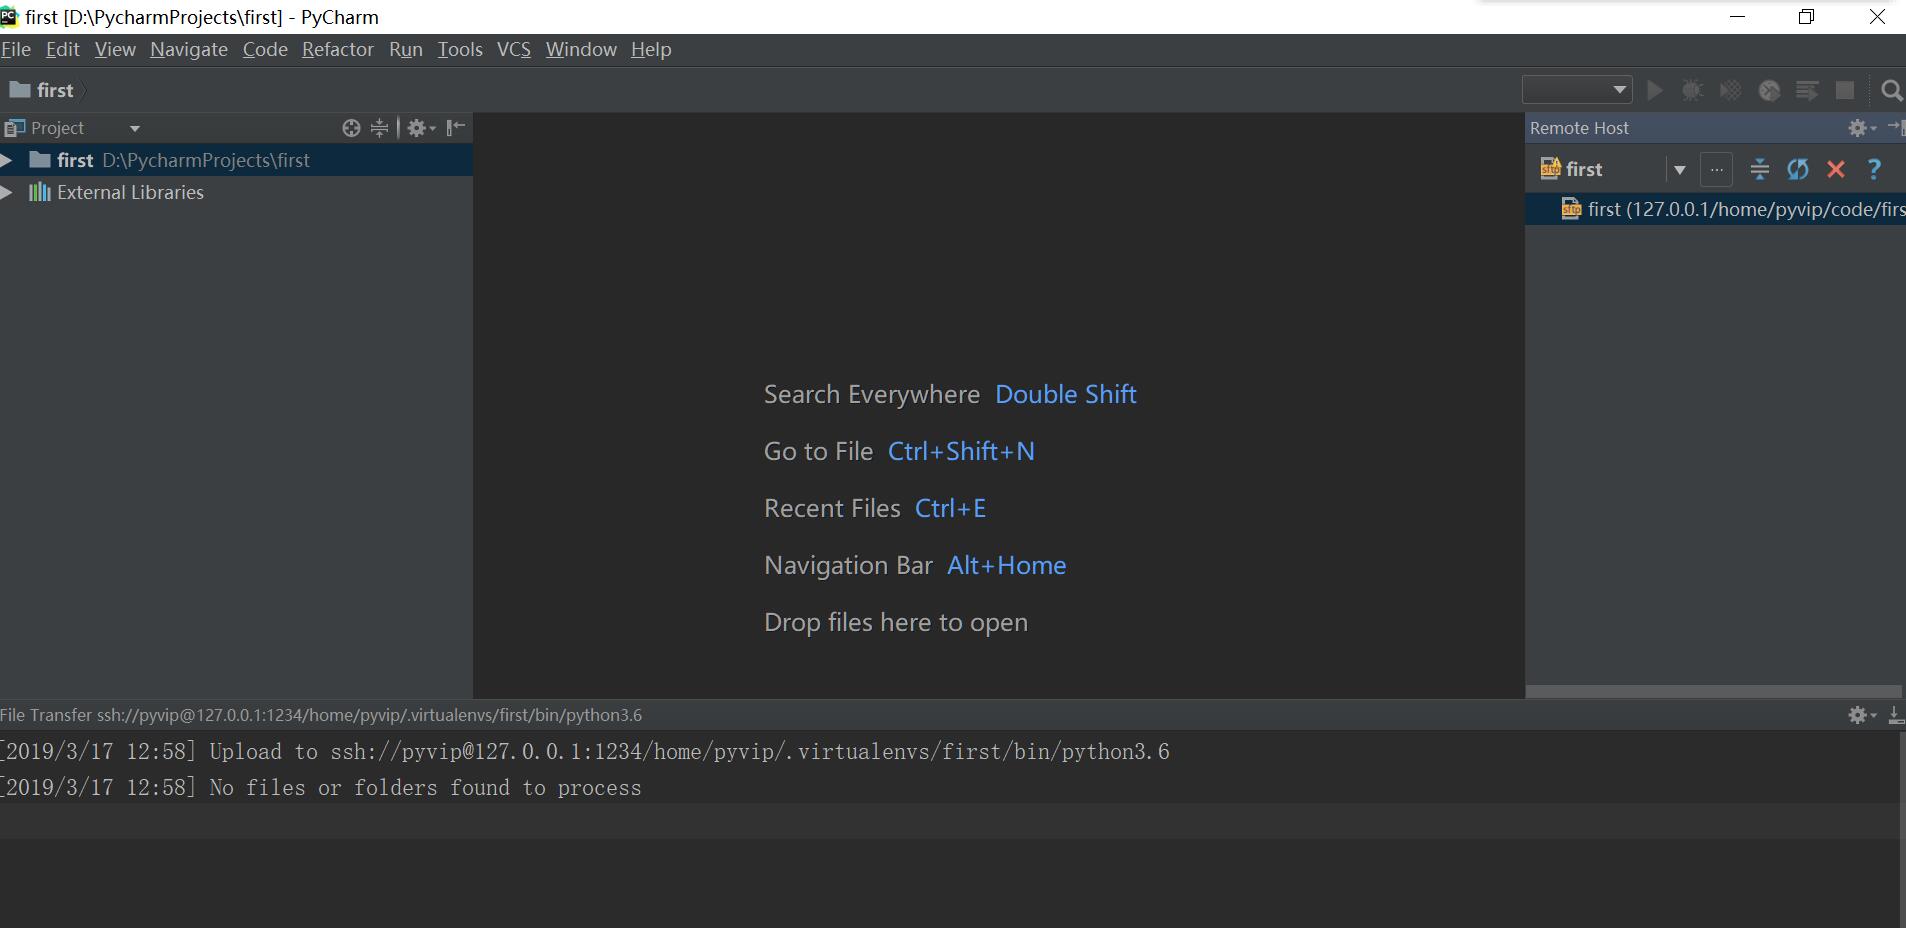The image size is (1906, 928).
Task: Open the Refactor menu
Action: 337,49
